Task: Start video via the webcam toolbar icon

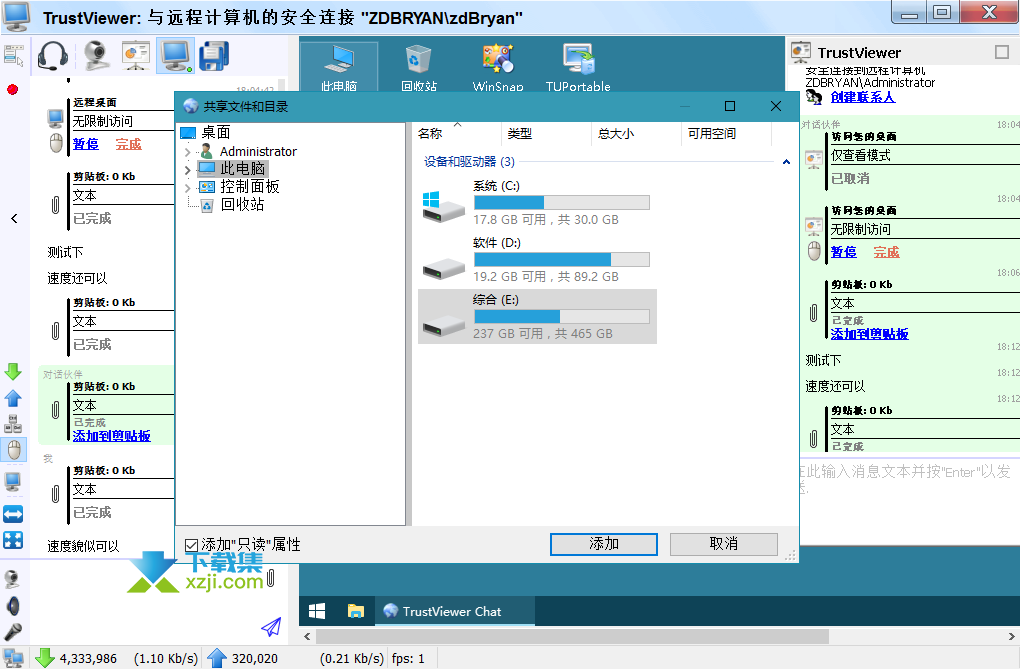Action: point(96,55)
